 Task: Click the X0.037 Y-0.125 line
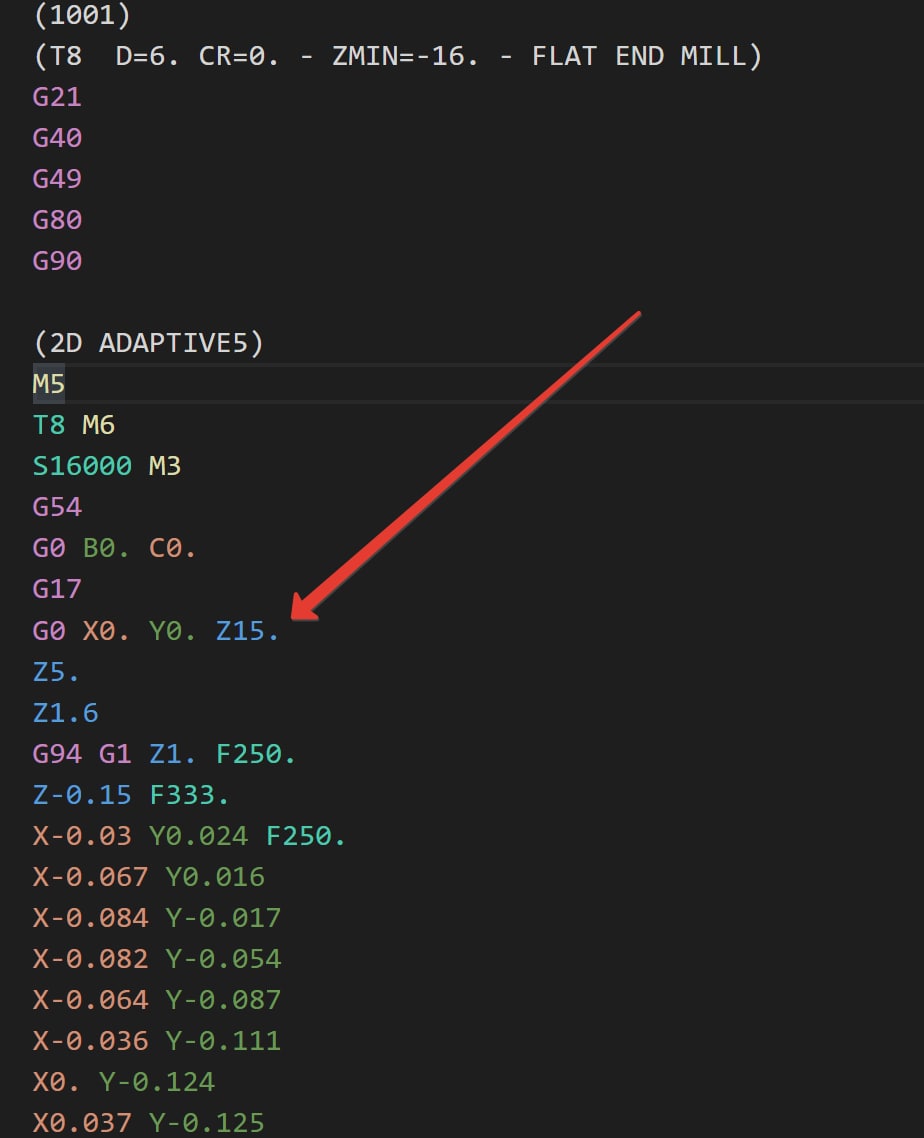point(148,1123)
